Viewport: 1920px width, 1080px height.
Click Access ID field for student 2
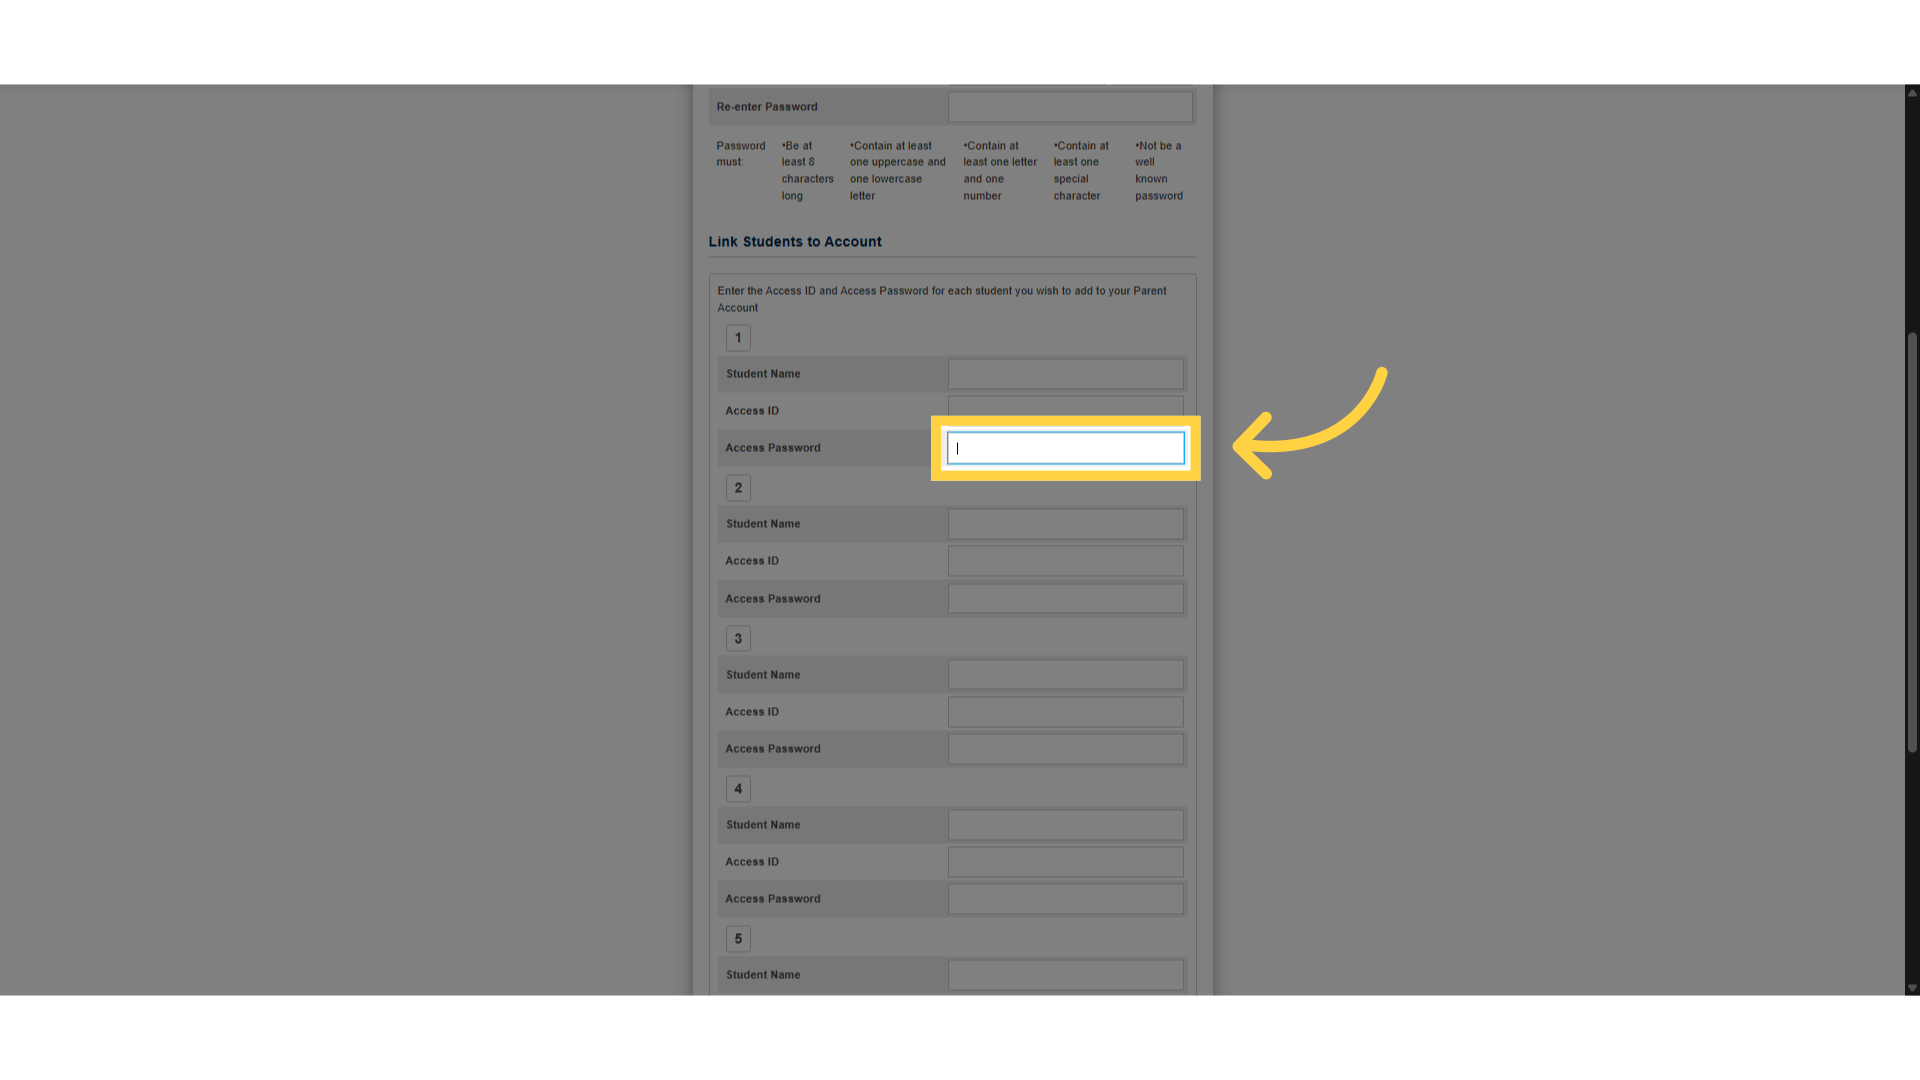click(x=1066, y=561)
